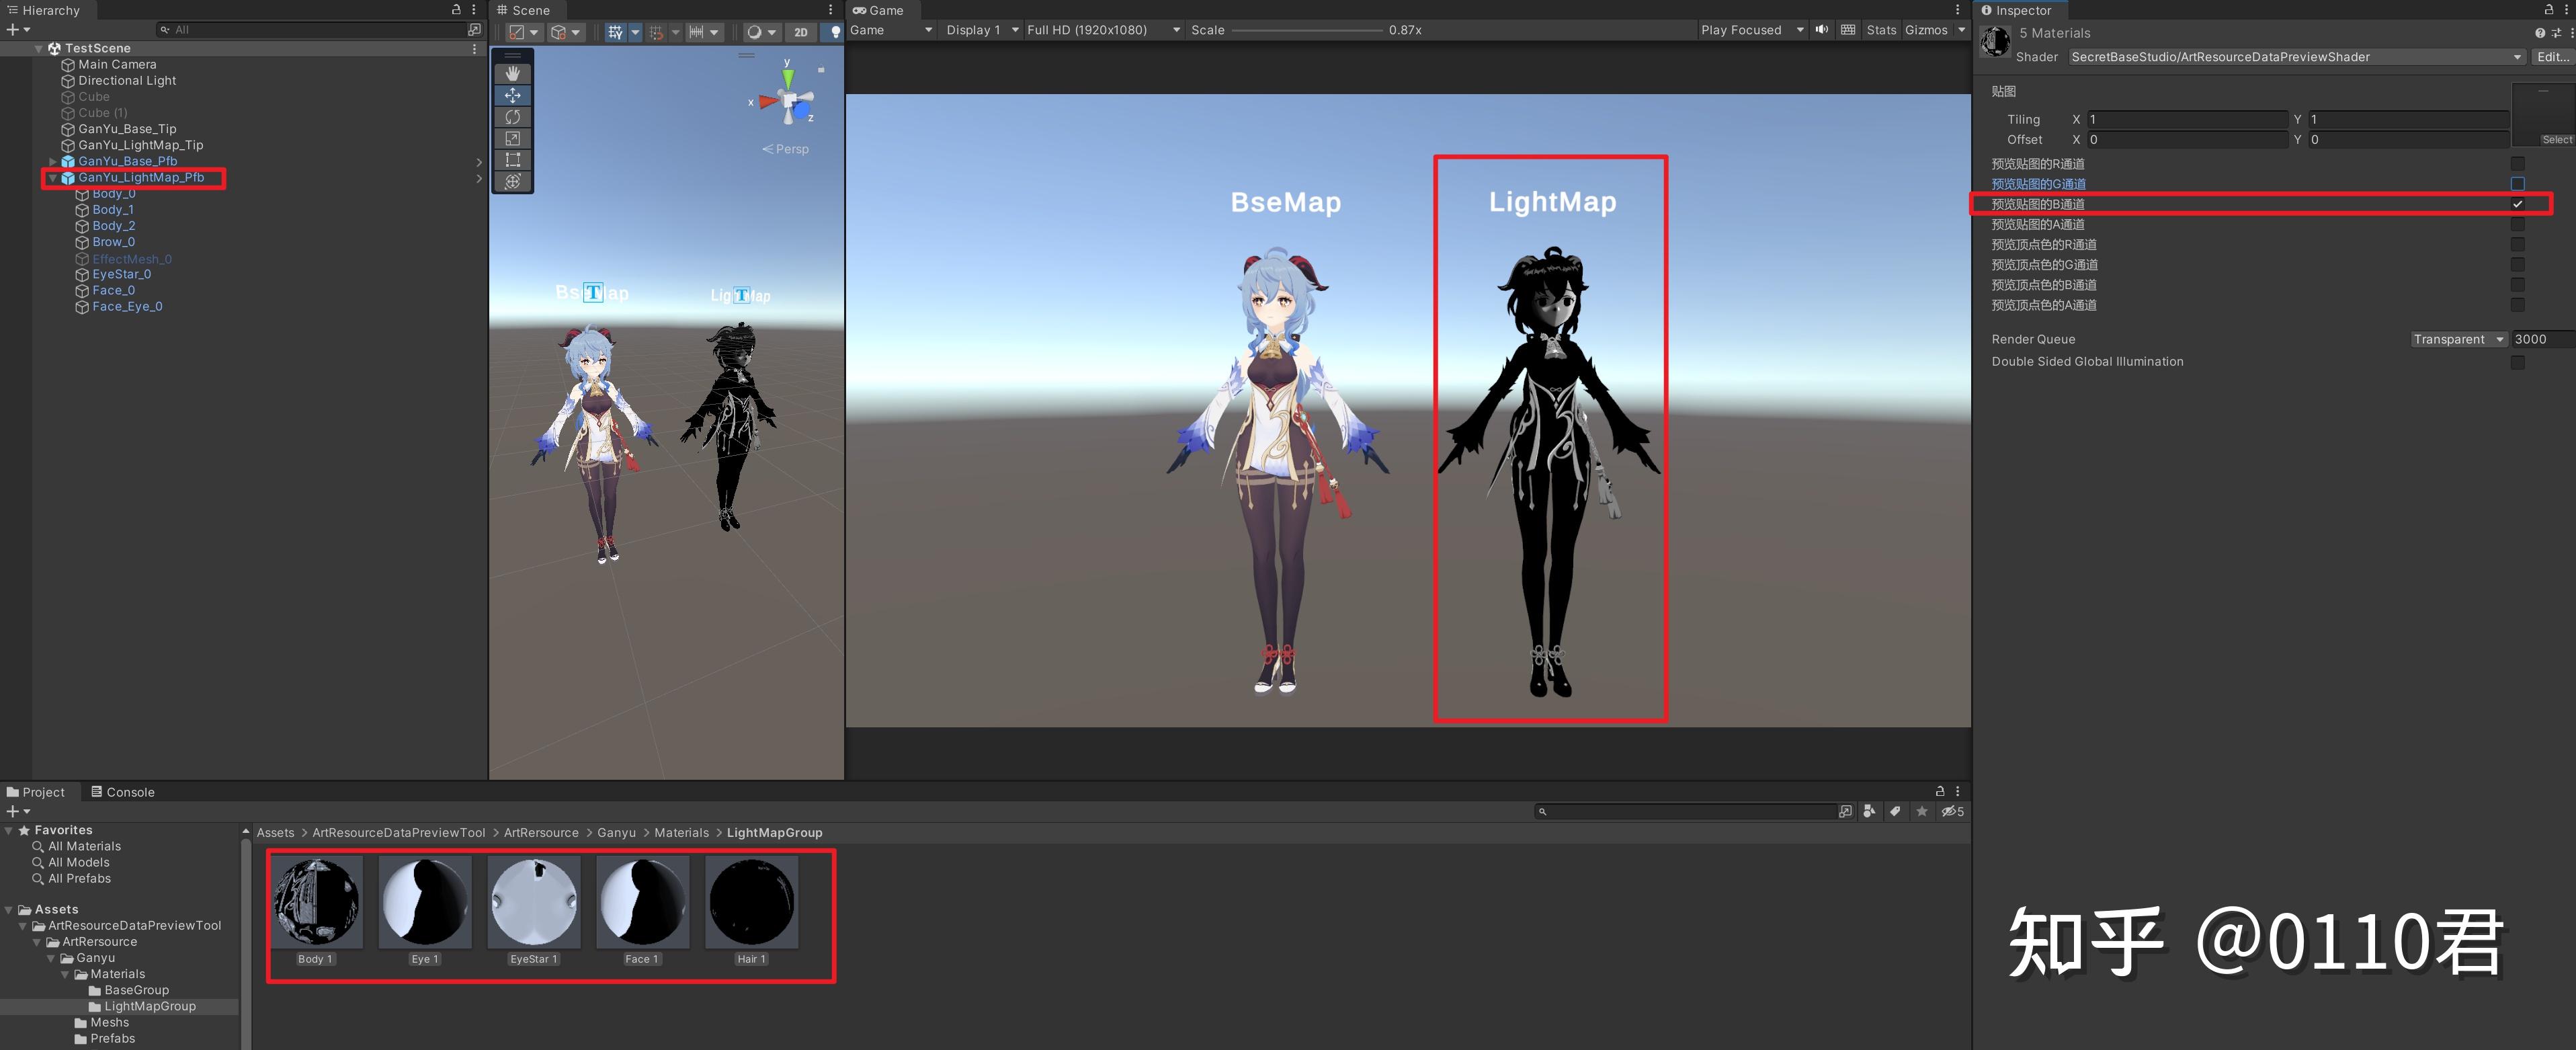Toggle grid snapping magnet icon
This screenshot has height=1050, width=2576.
(x=657, y=32)
